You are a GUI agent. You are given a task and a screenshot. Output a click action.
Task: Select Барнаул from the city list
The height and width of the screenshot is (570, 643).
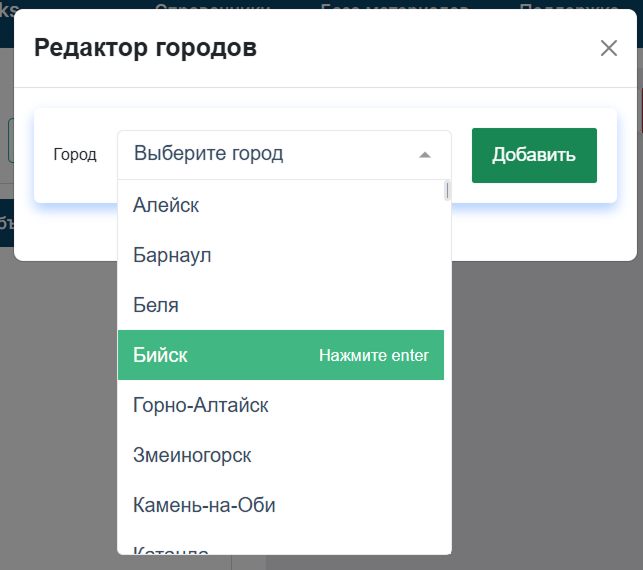[280, 255]
